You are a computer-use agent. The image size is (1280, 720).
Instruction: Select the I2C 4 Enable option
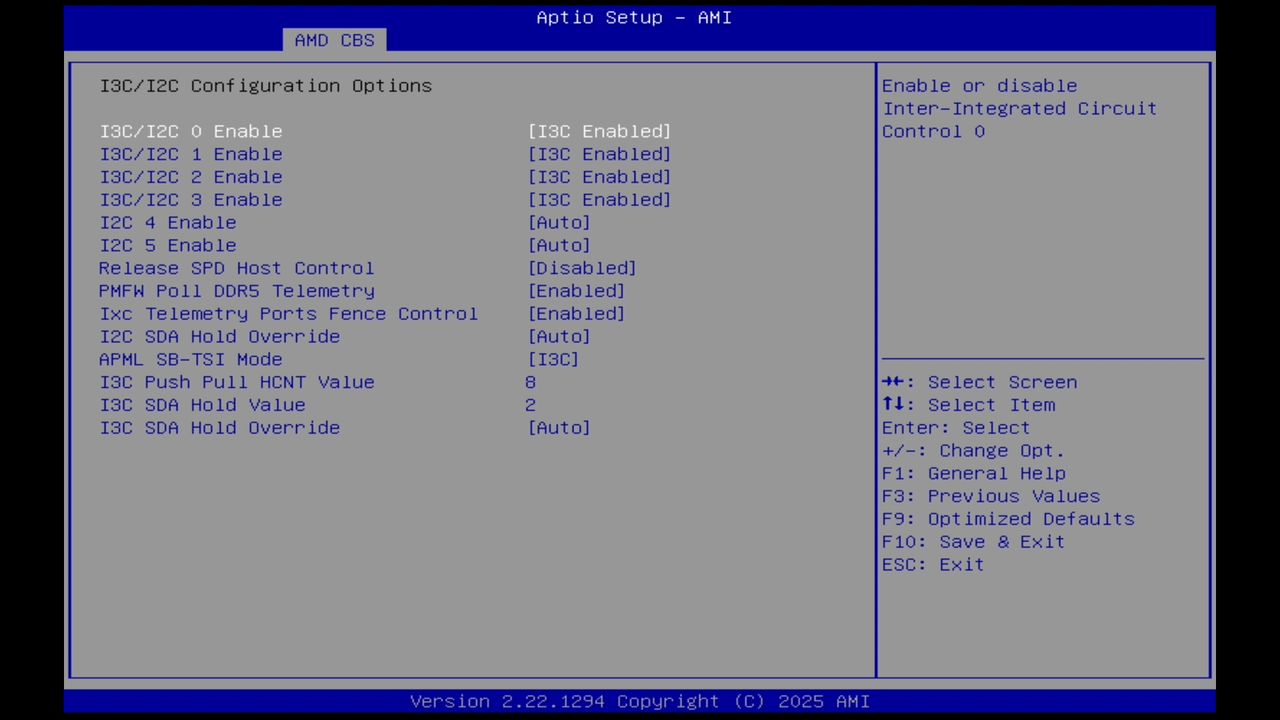click(x=168, y=222)
